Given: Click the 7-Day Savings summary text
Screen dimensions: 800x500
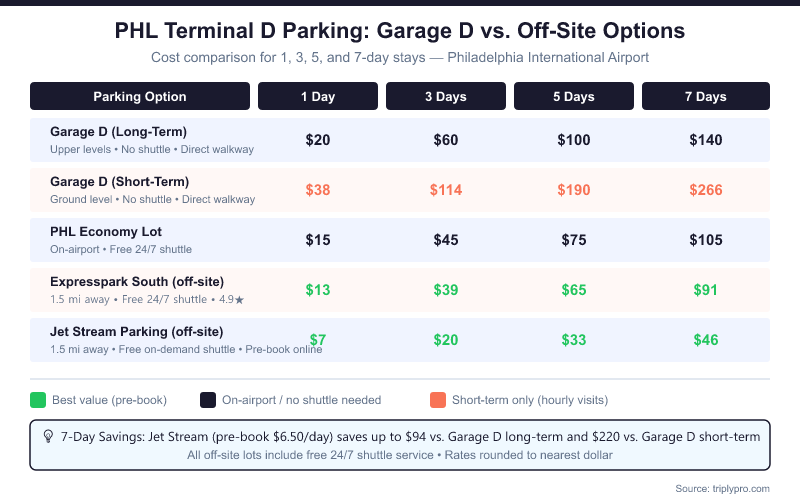Looking at the screenshot, I should (x=410, y=437).
